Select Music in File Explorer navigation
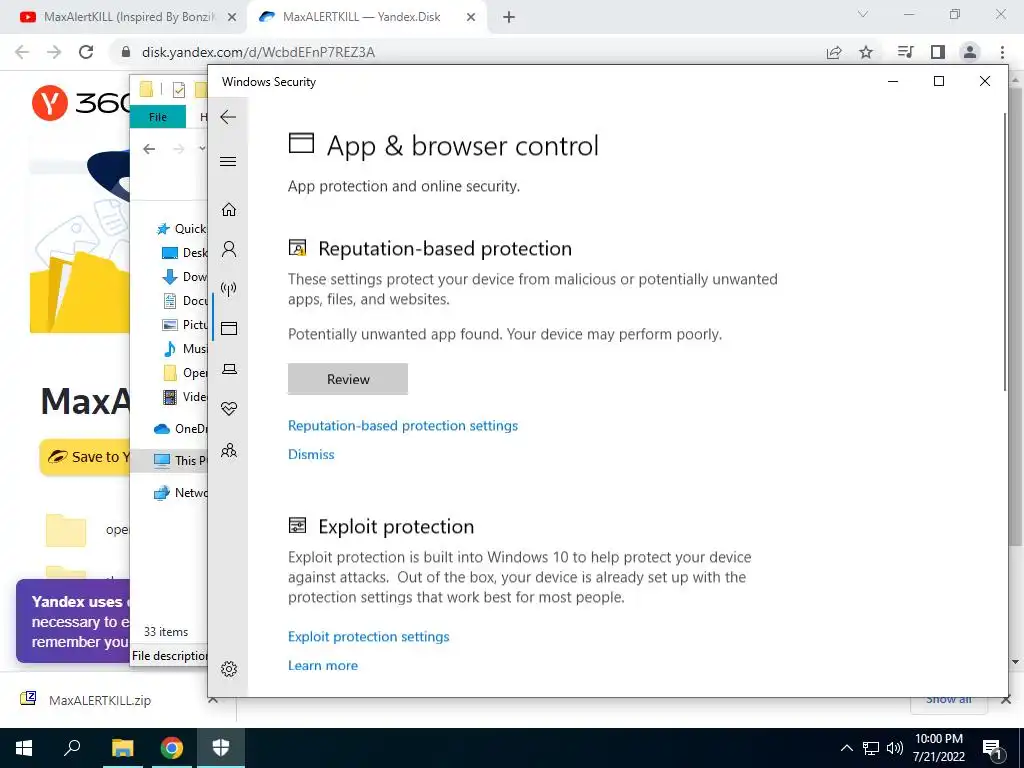The image size is (1024, 768). pos(184,349)
